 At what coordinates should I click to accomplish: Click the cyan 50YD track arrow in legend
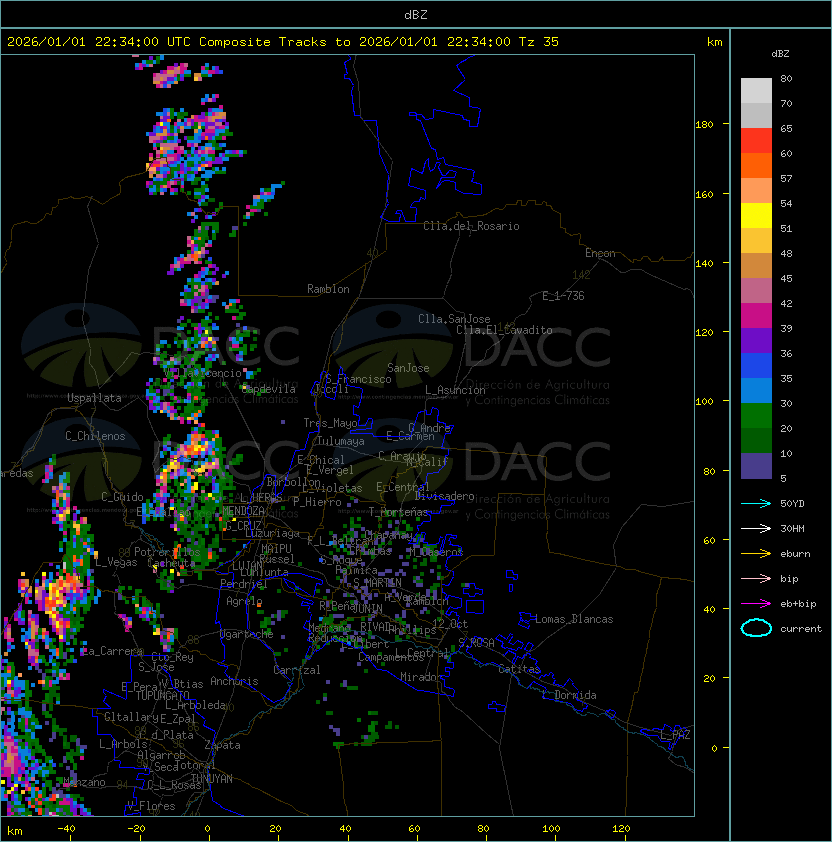[x=756, y=503]
